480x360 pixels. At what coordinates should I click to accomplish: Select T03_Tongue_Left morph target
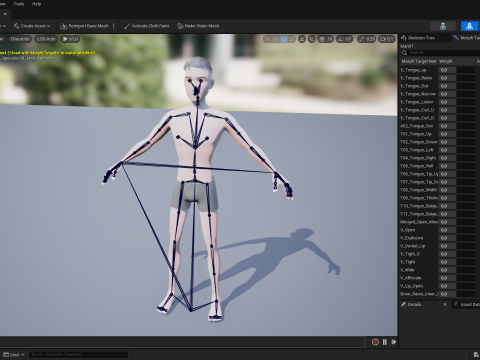417,150
